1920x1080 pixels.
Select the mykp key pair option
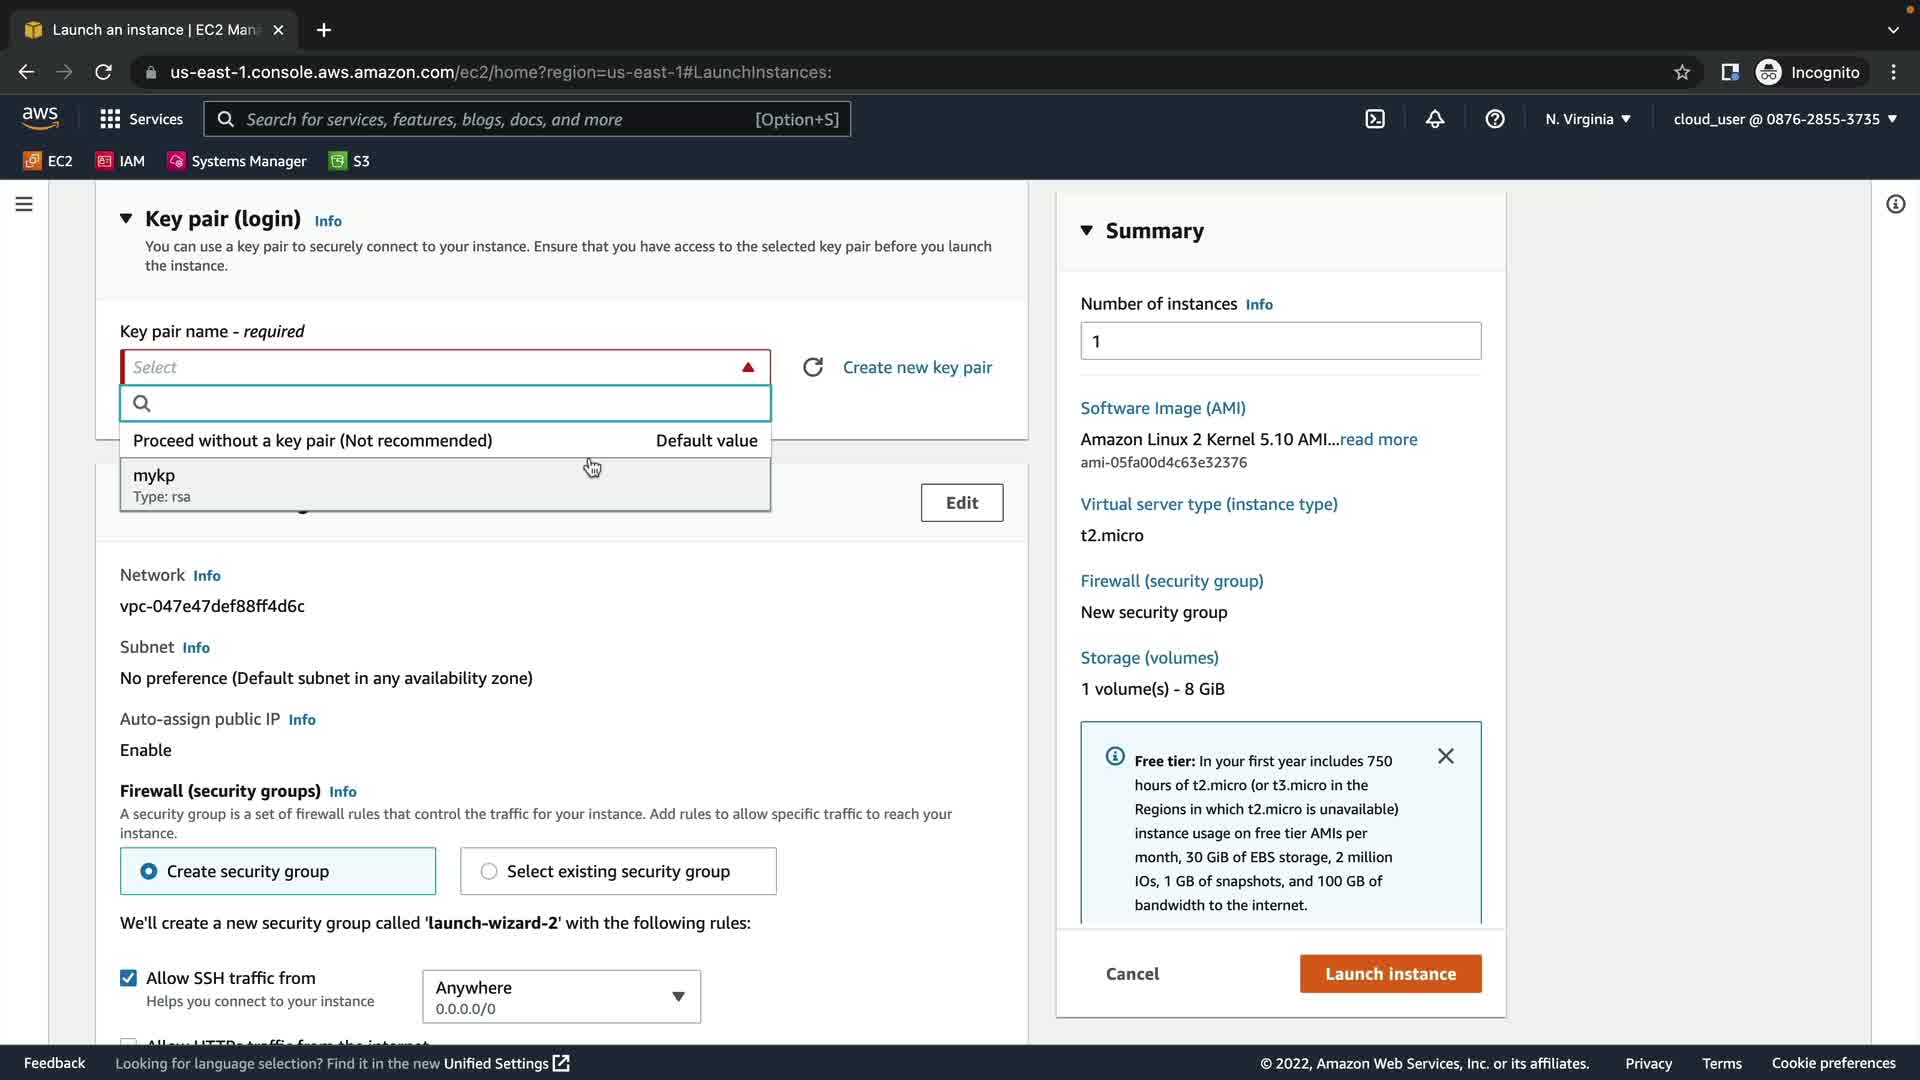point(445,485)
